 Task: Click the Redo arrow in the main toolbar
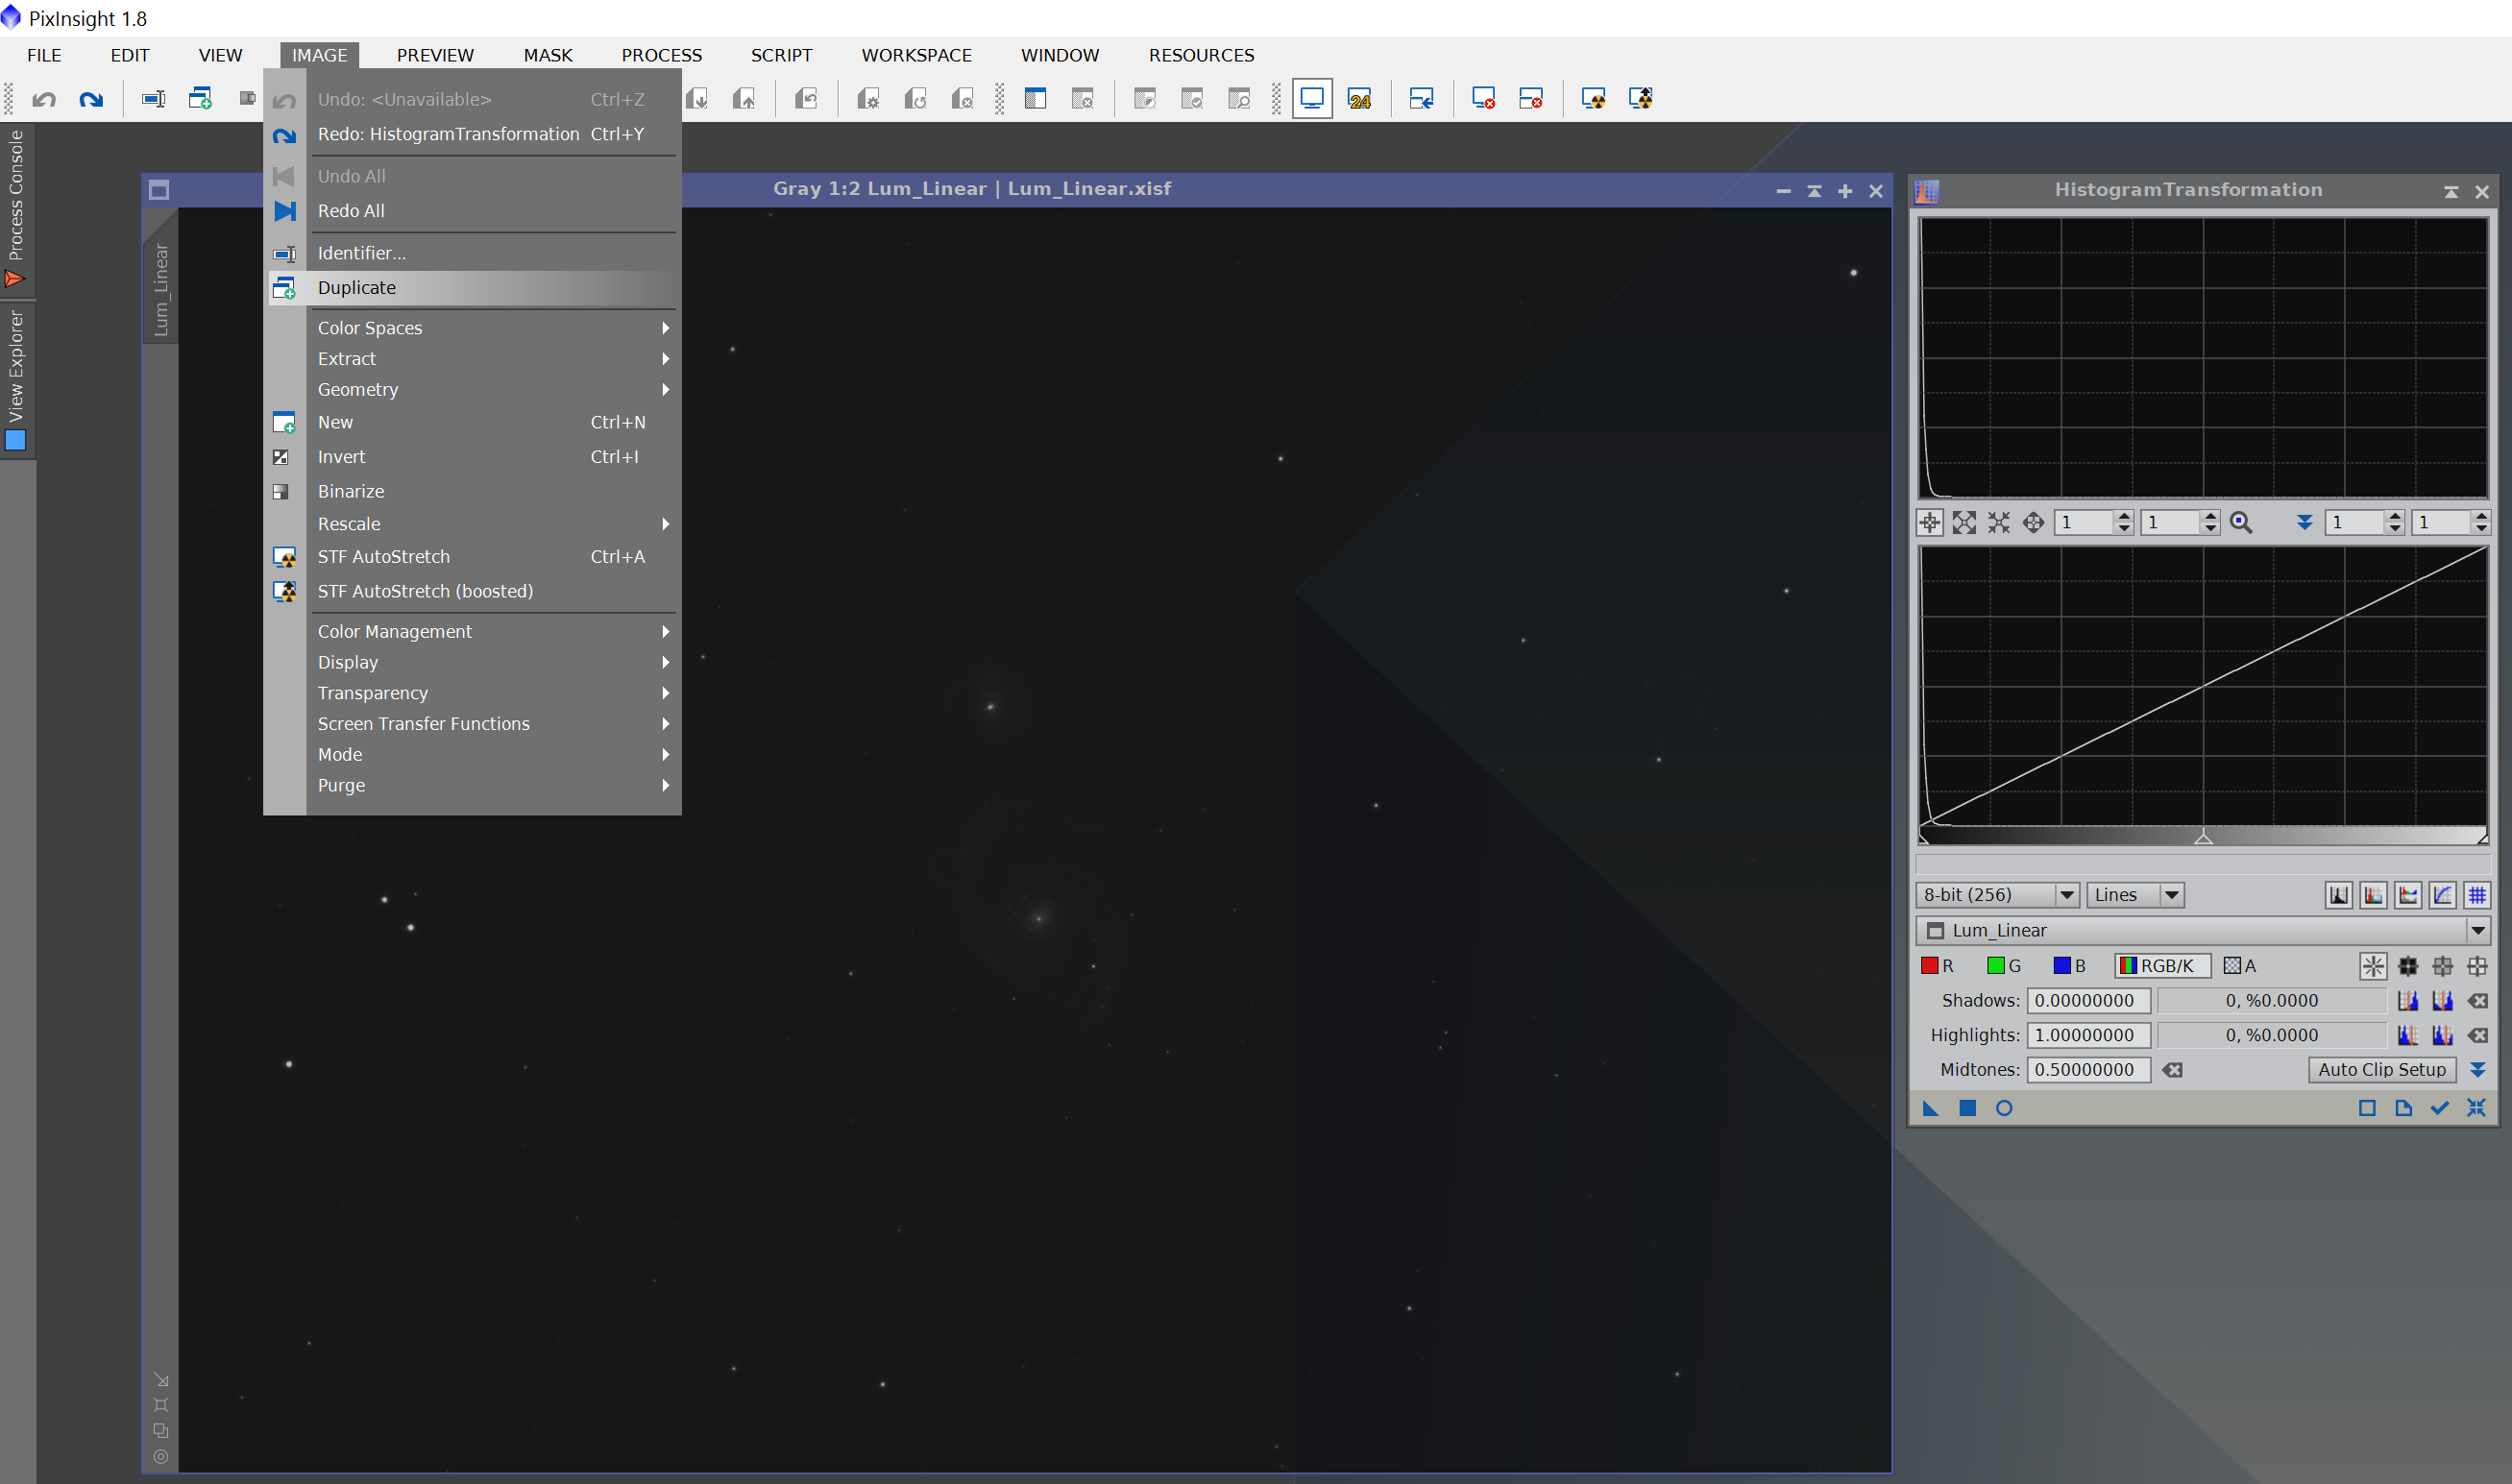click(91, 98)
